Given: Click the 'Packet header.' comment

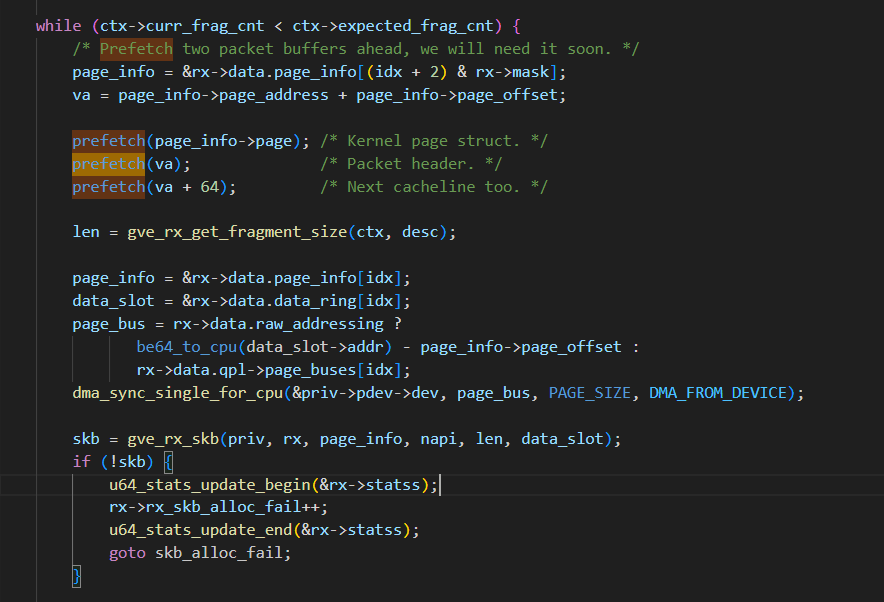Looking at the screenshot, I should coord(410,164).
